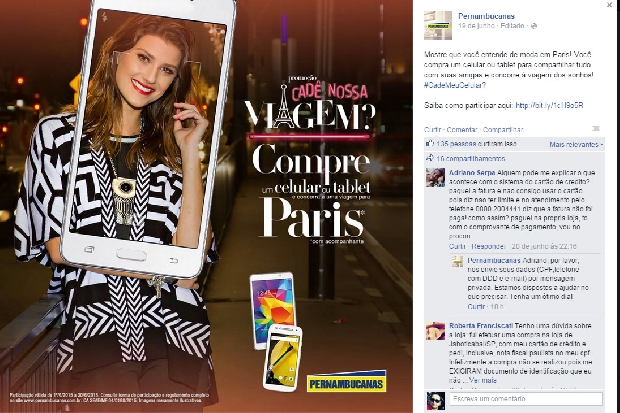Image resolution: width=620 pixels, height=413 pixels.
Task: Click Comentar under the post
Action: click(x=462, y=129)
